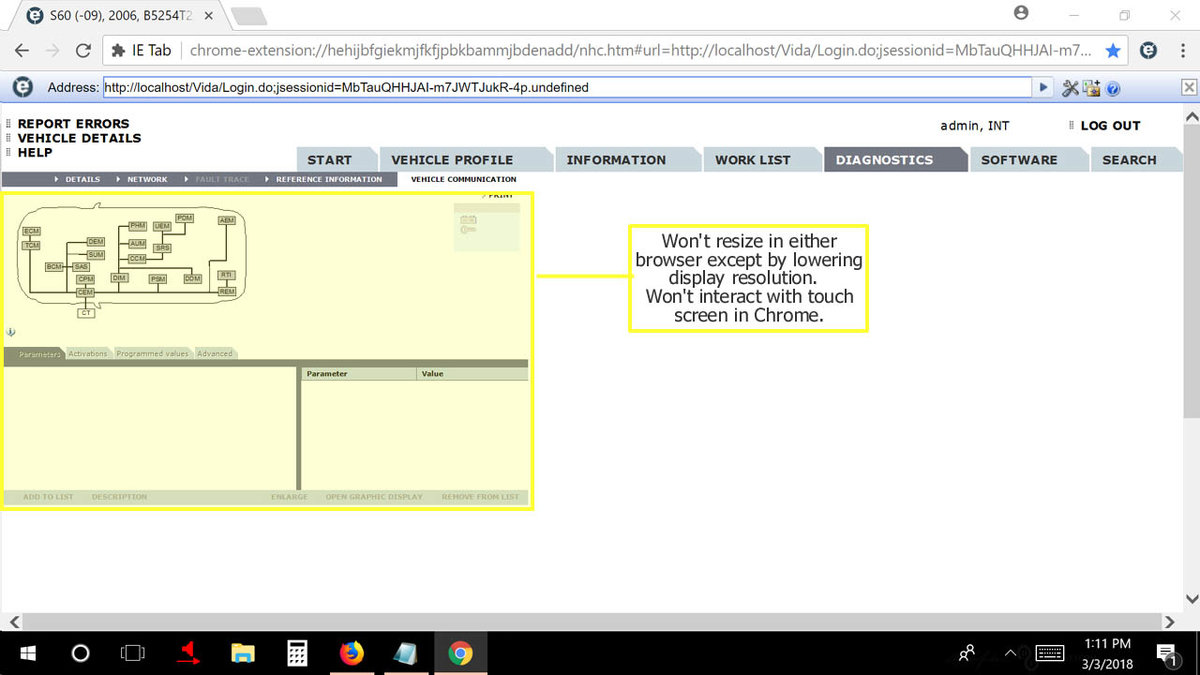Click the IE Tab tools wrench icon
The height and width of the screenshot is (675, 1200).
1070,88
